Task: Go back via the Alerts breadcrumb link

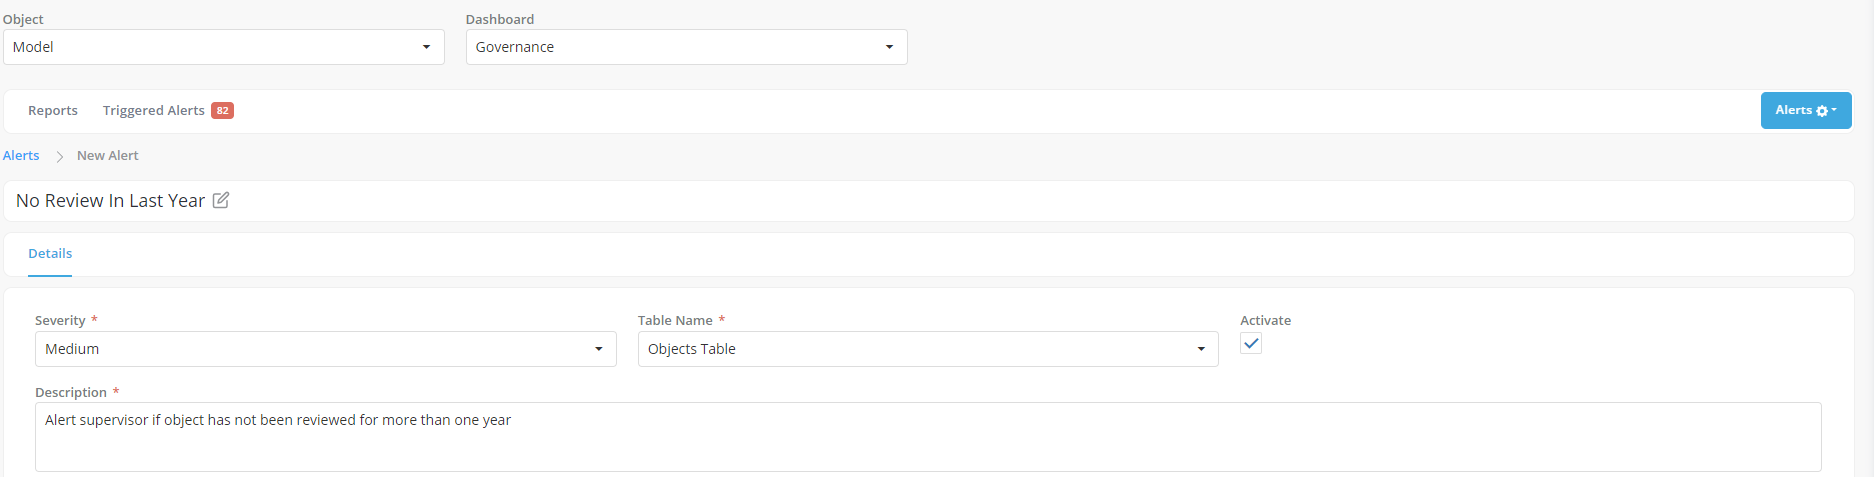Action: point(21,156)
